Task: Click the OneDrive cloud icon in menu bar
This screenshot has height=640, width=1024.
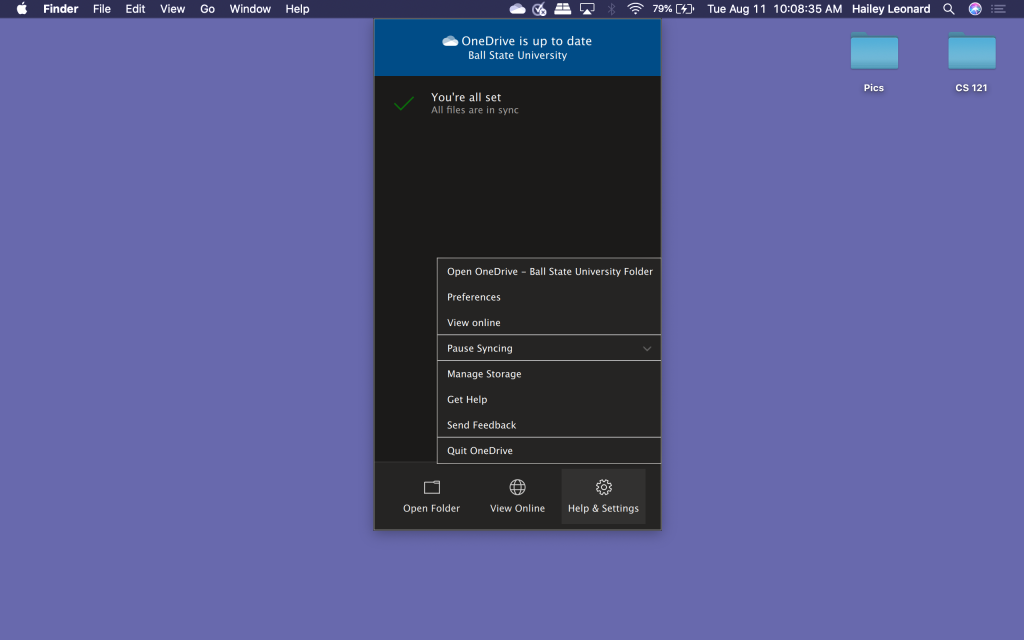Action: click(517, 9)
